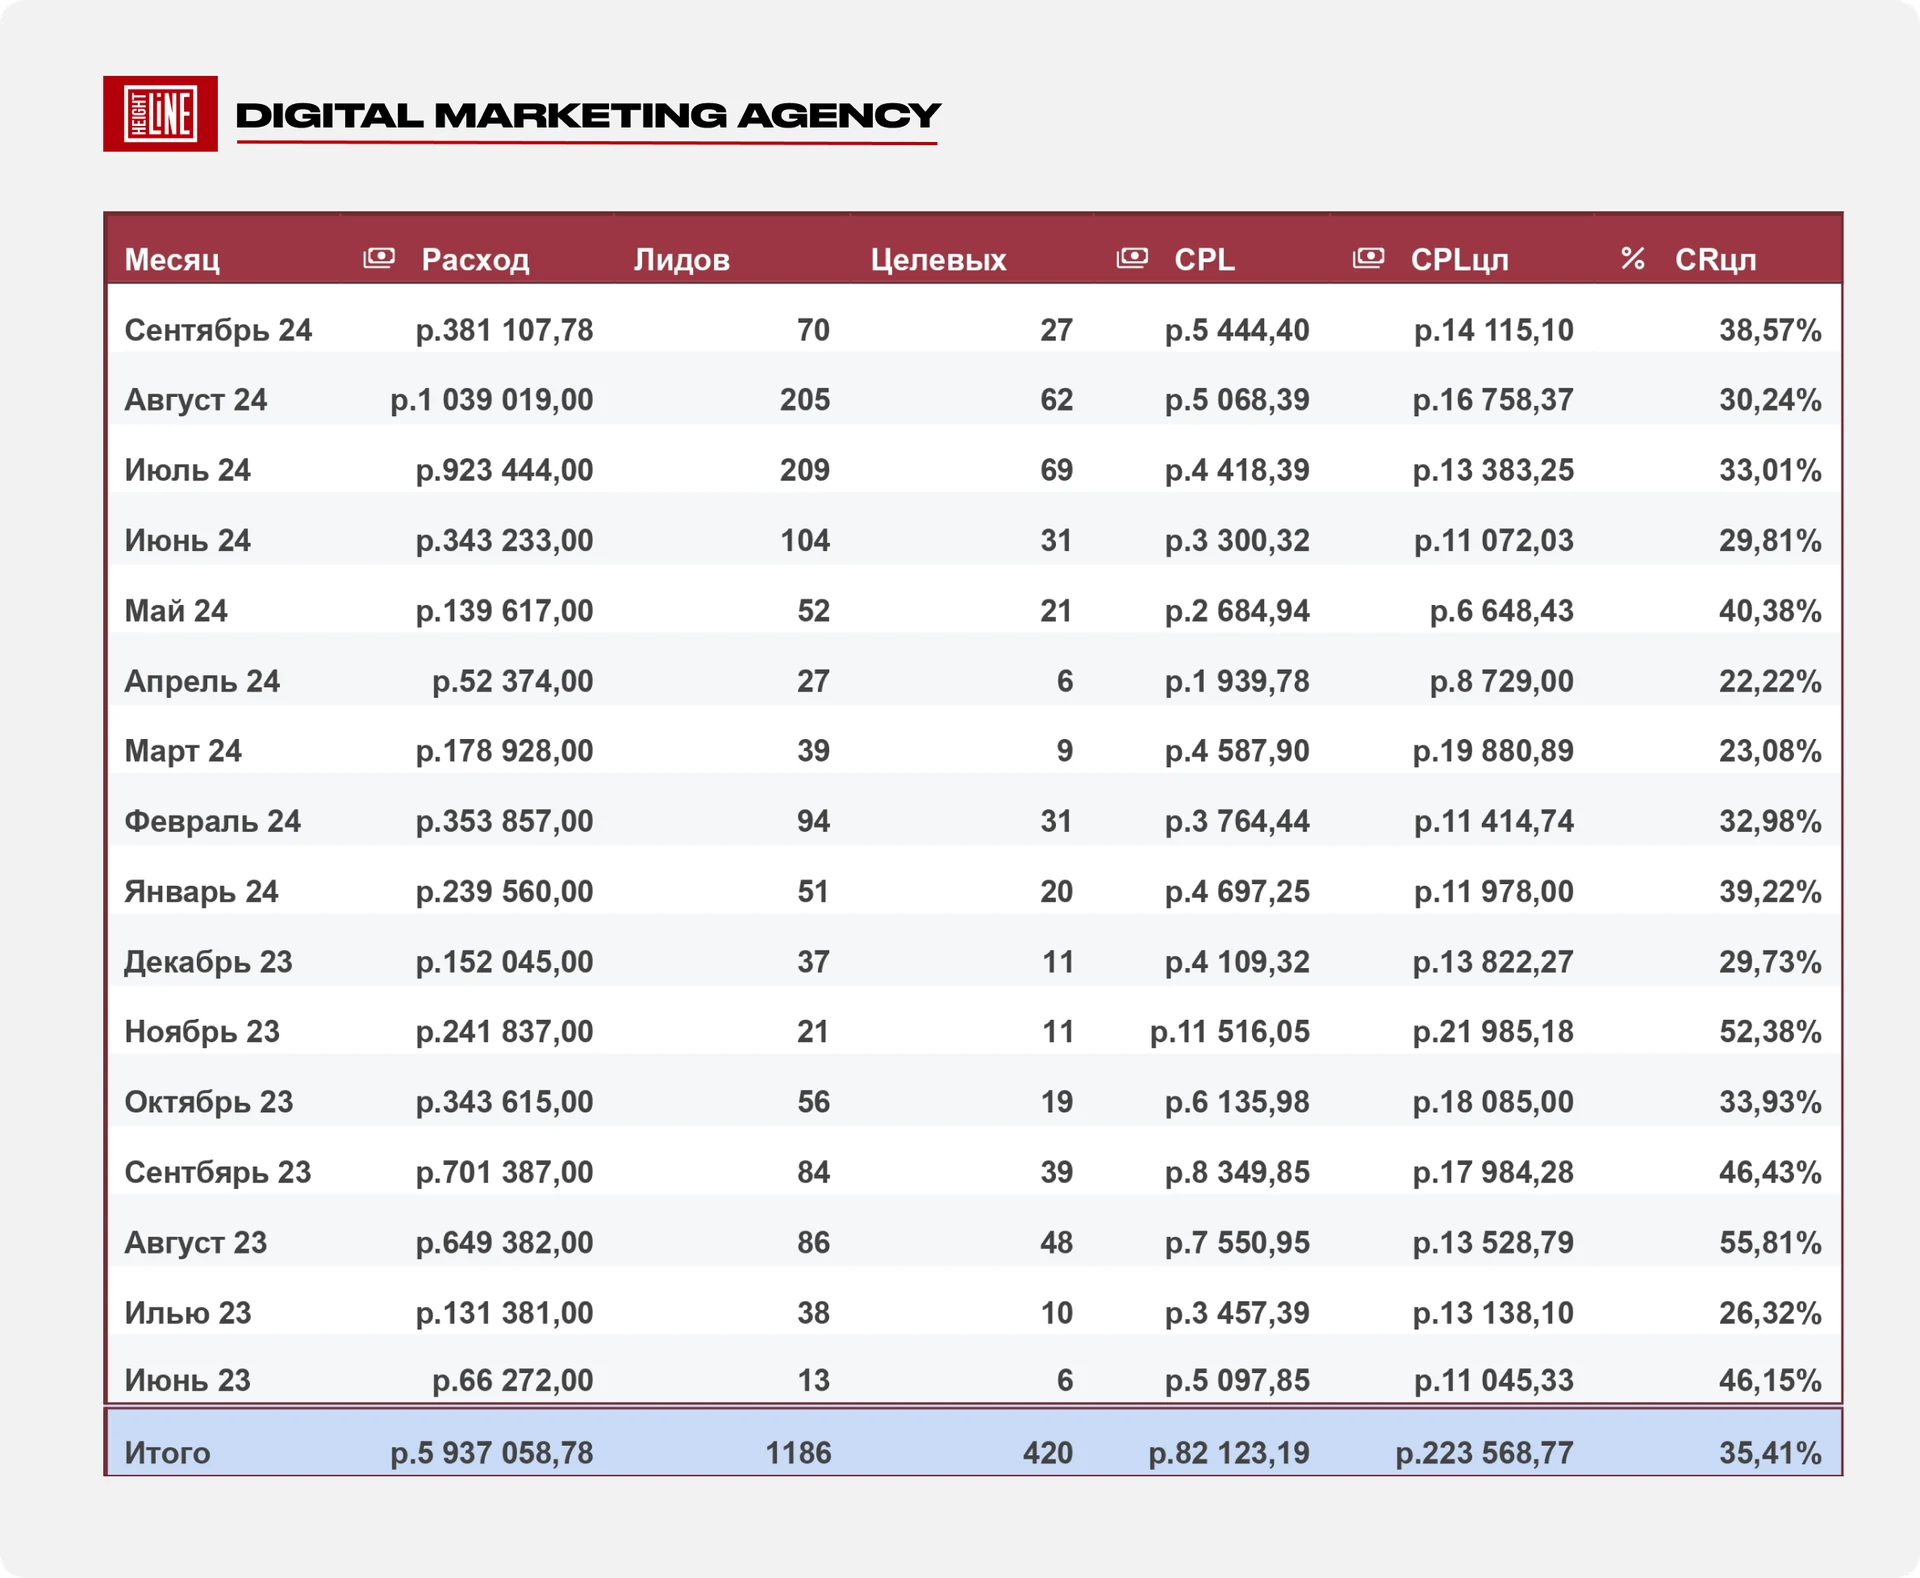Click the money icon beside Расход header
Image resolution: width=1920 pixels, height=1578 pixels.
pos(379,258)
